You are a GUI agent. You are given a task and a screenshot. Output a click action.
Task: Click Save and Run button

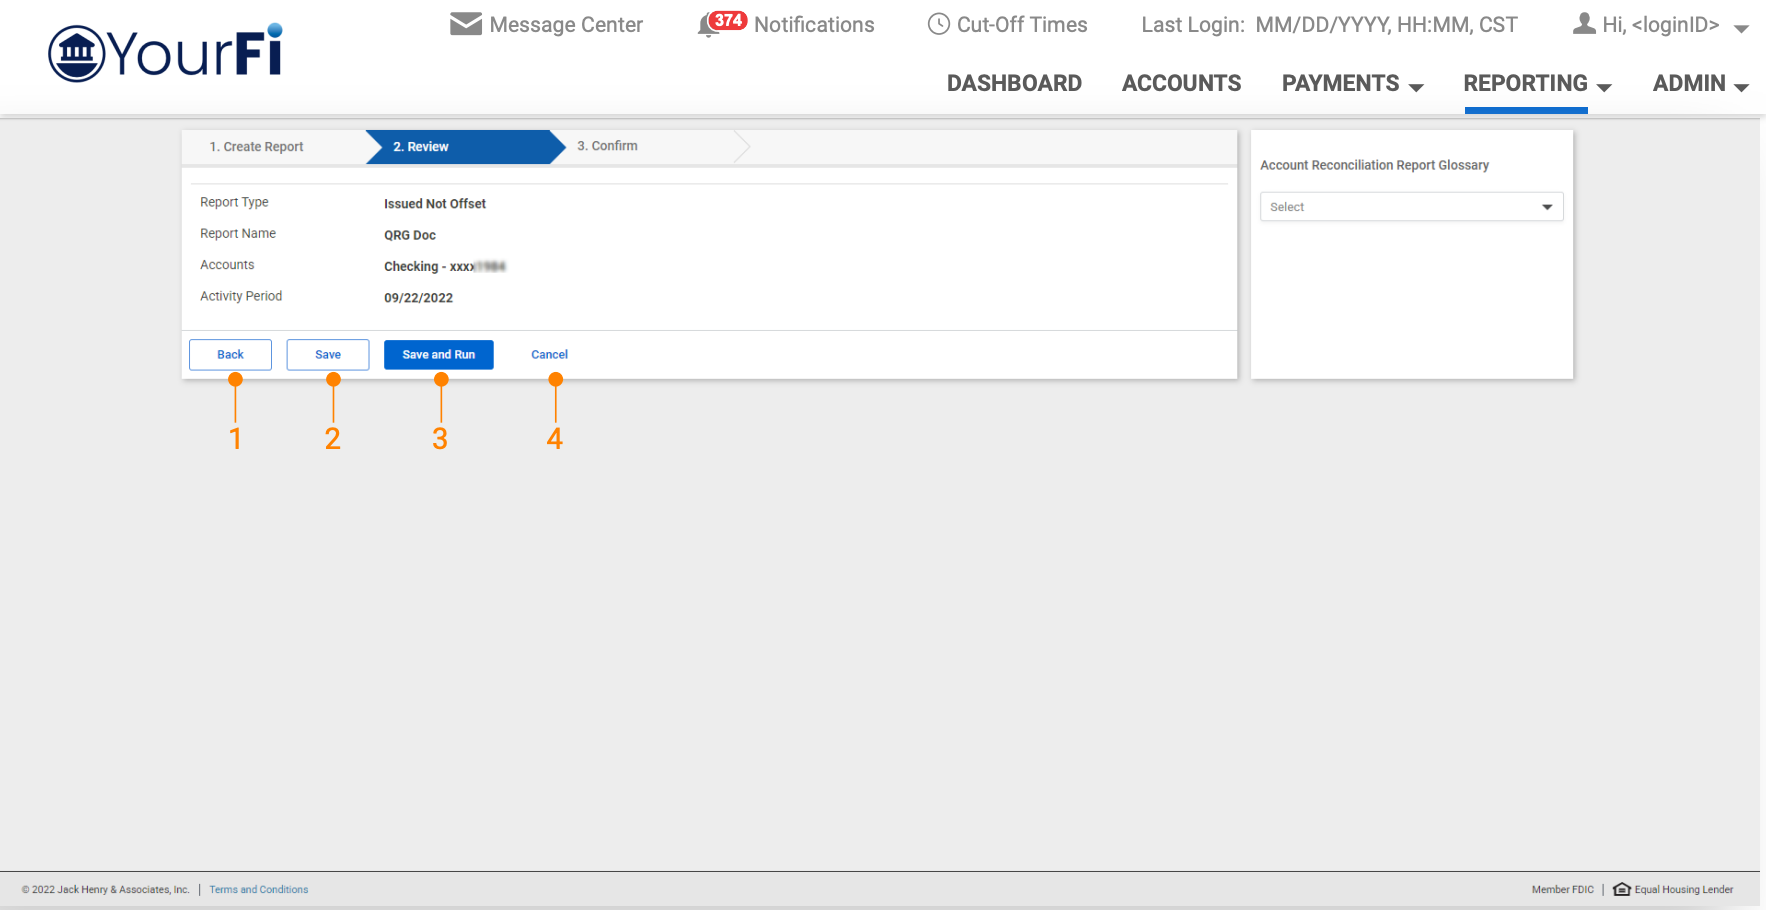pos(438,355)
